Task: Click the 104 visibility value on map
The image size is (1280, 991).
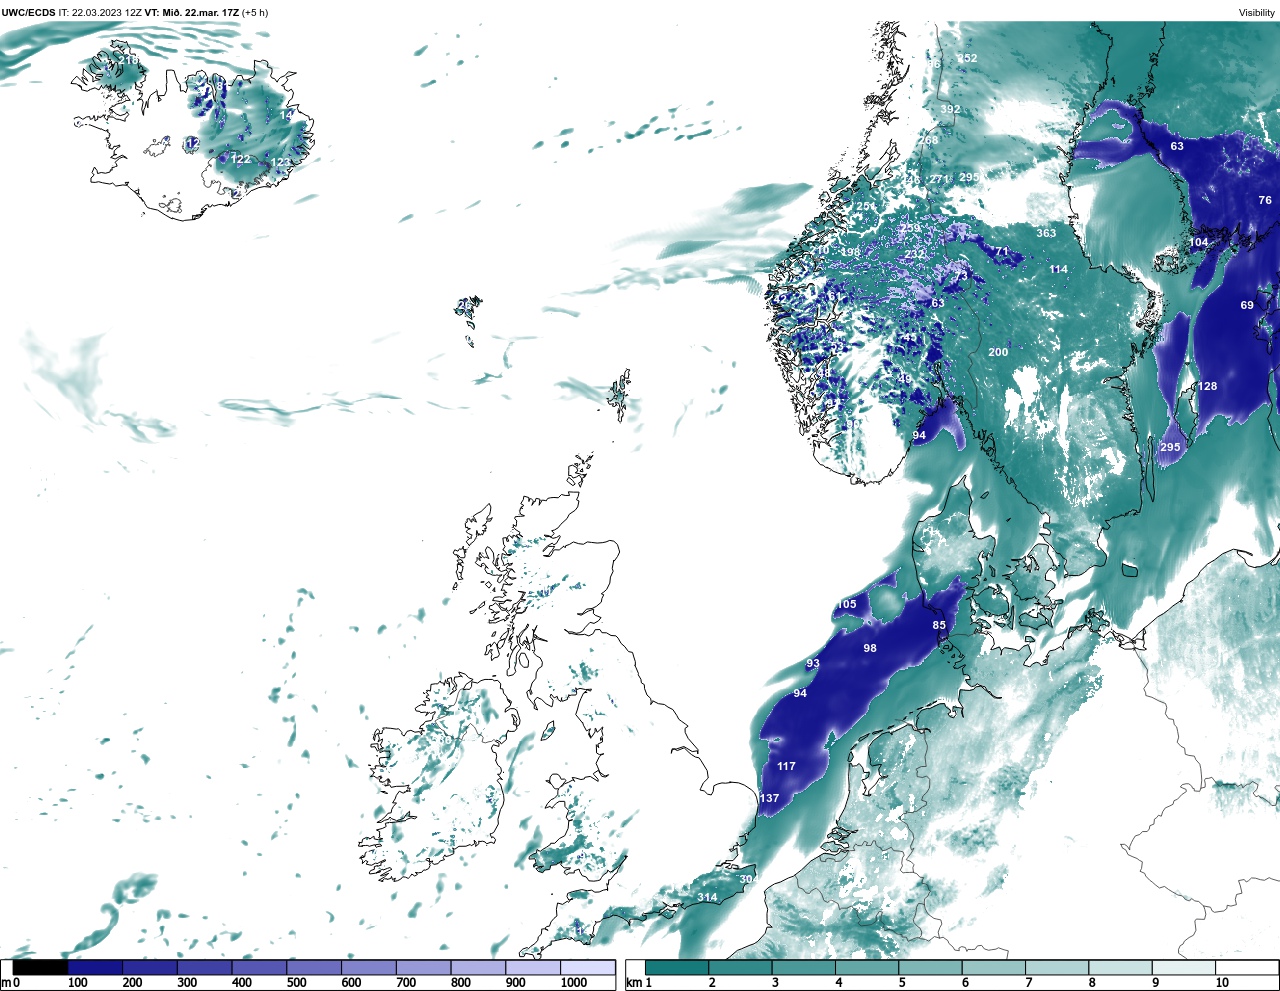Action: coord(1198,242)
